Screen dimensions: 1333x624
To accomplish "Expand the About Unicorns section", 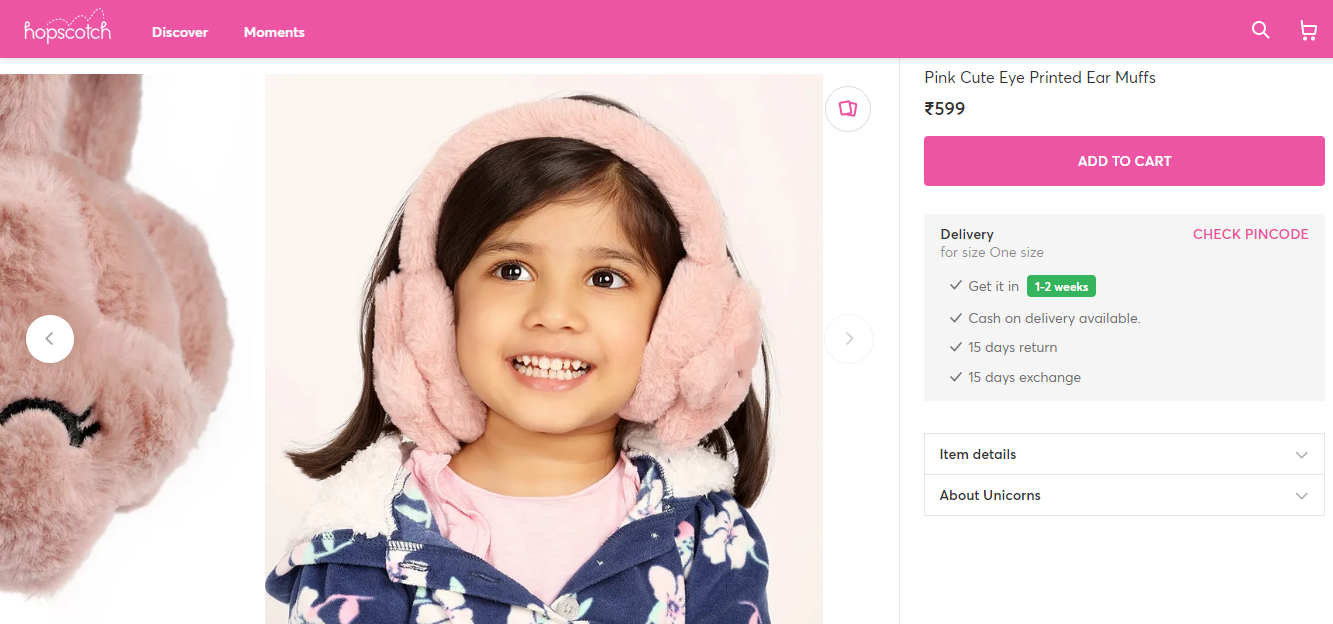I will tap(1124, 495).
